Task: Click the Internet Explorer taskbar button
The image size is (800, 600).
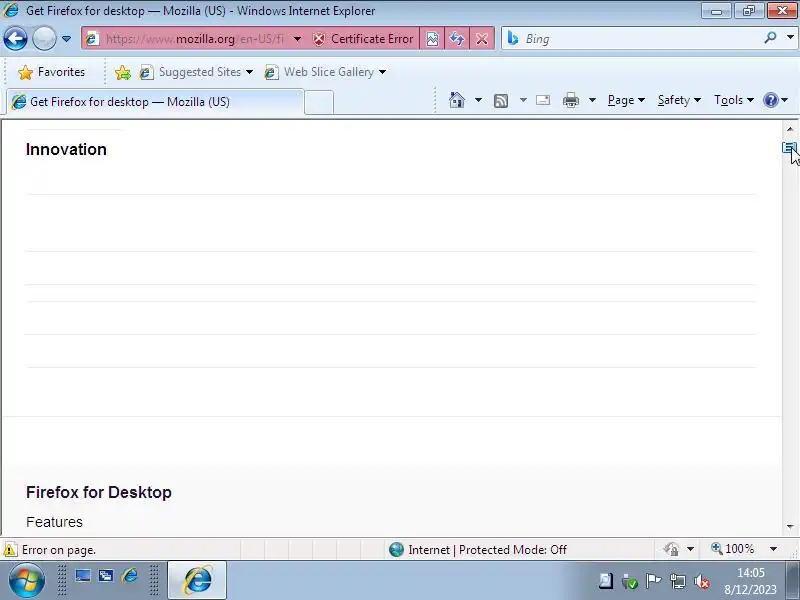Action: click(x=197, y=581)
